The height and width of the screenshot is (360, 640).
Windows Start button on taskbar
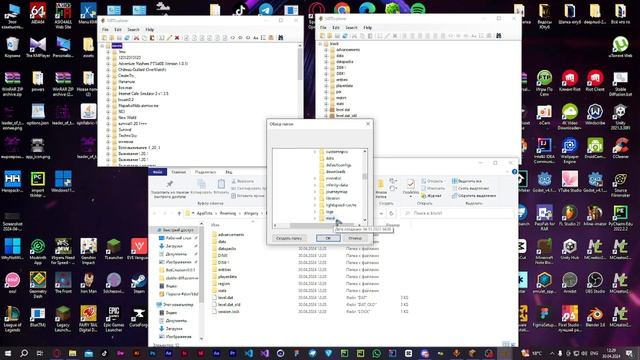point(7,353)
